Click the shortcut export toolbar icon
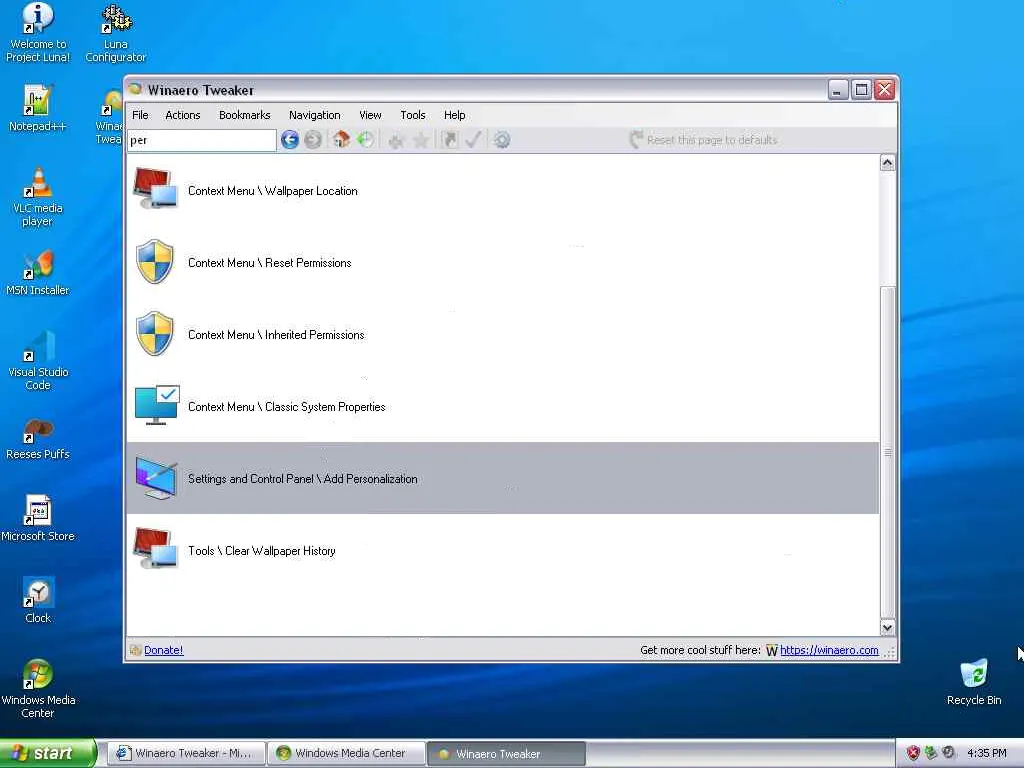1024x768 pixels. (x=449, y=140)
